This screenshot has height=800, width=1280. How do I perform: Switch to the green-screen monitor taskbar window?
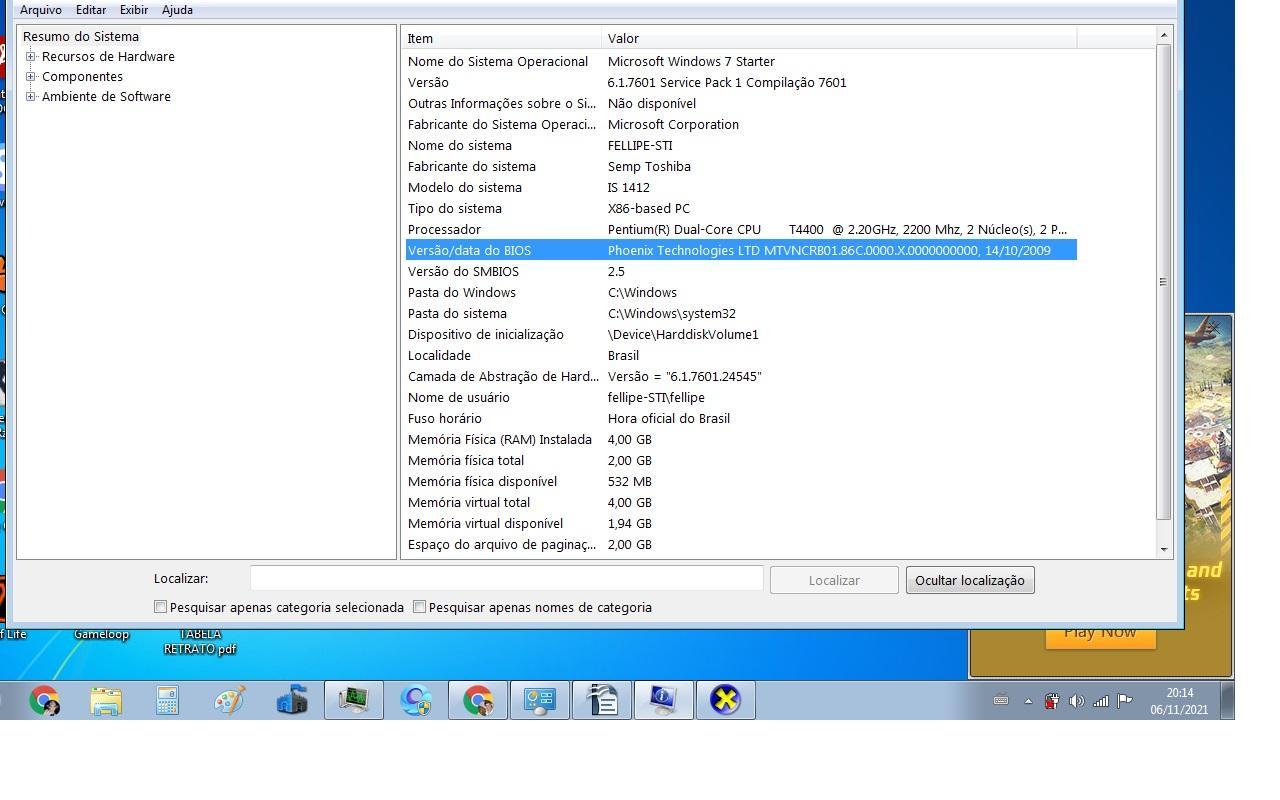click(354, 700)
